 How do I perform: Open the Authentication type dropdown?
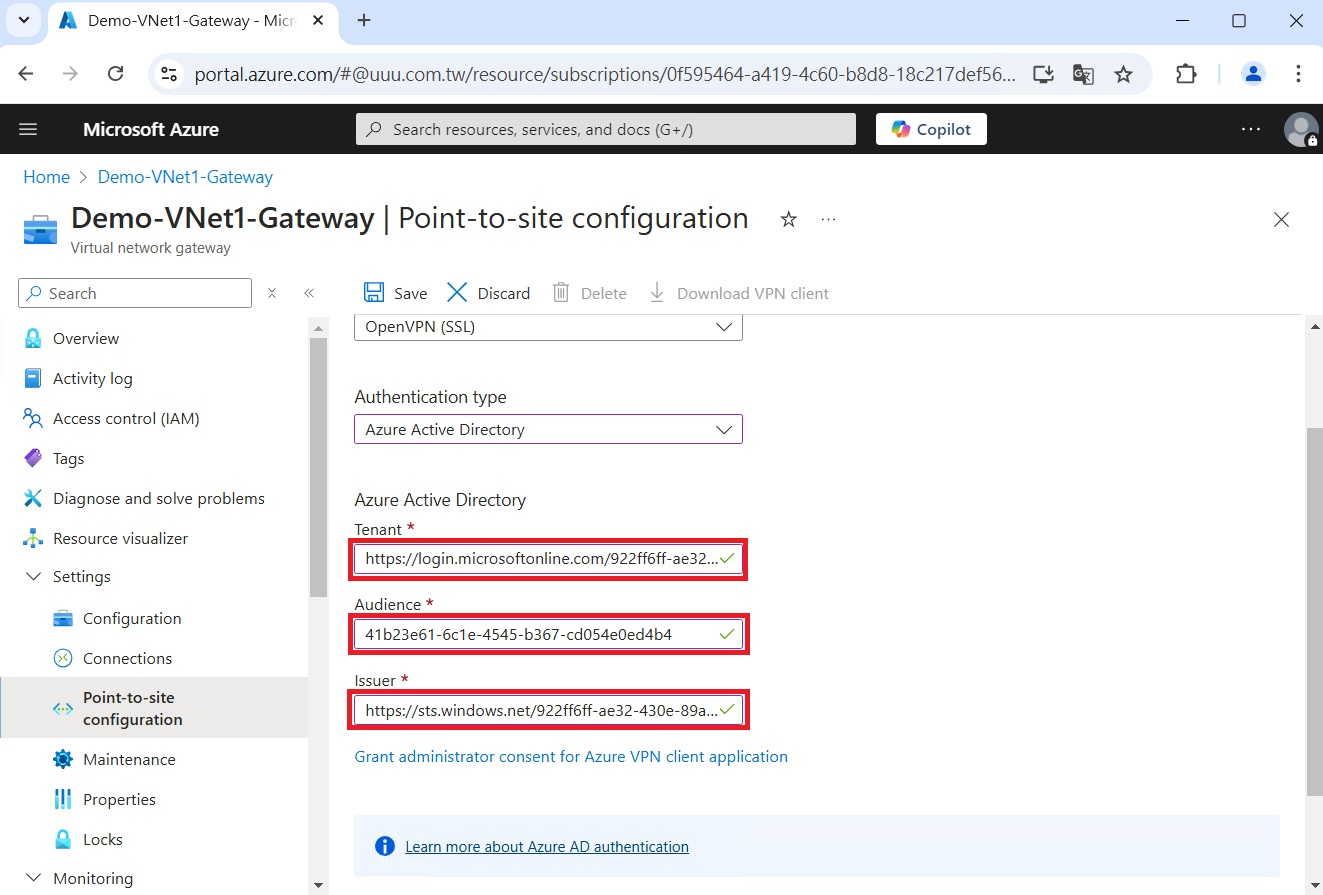click(548, 429)
